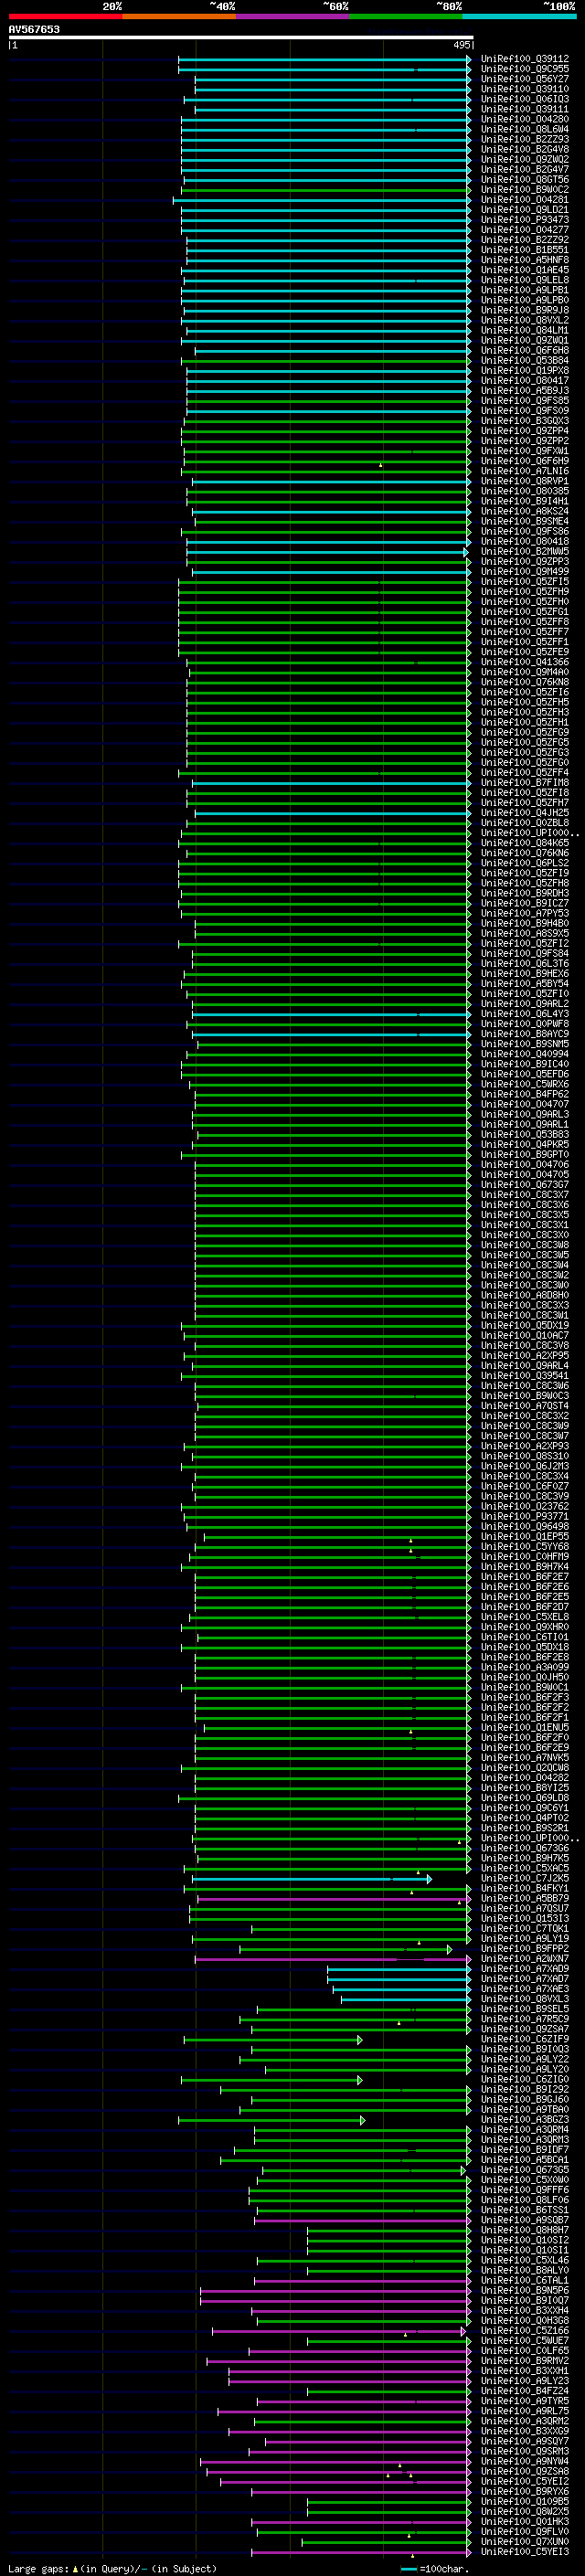This screenshot has width=585, height=2576.
Task: Click hit label UniRef100_Q9FS85
Action: 524,401
